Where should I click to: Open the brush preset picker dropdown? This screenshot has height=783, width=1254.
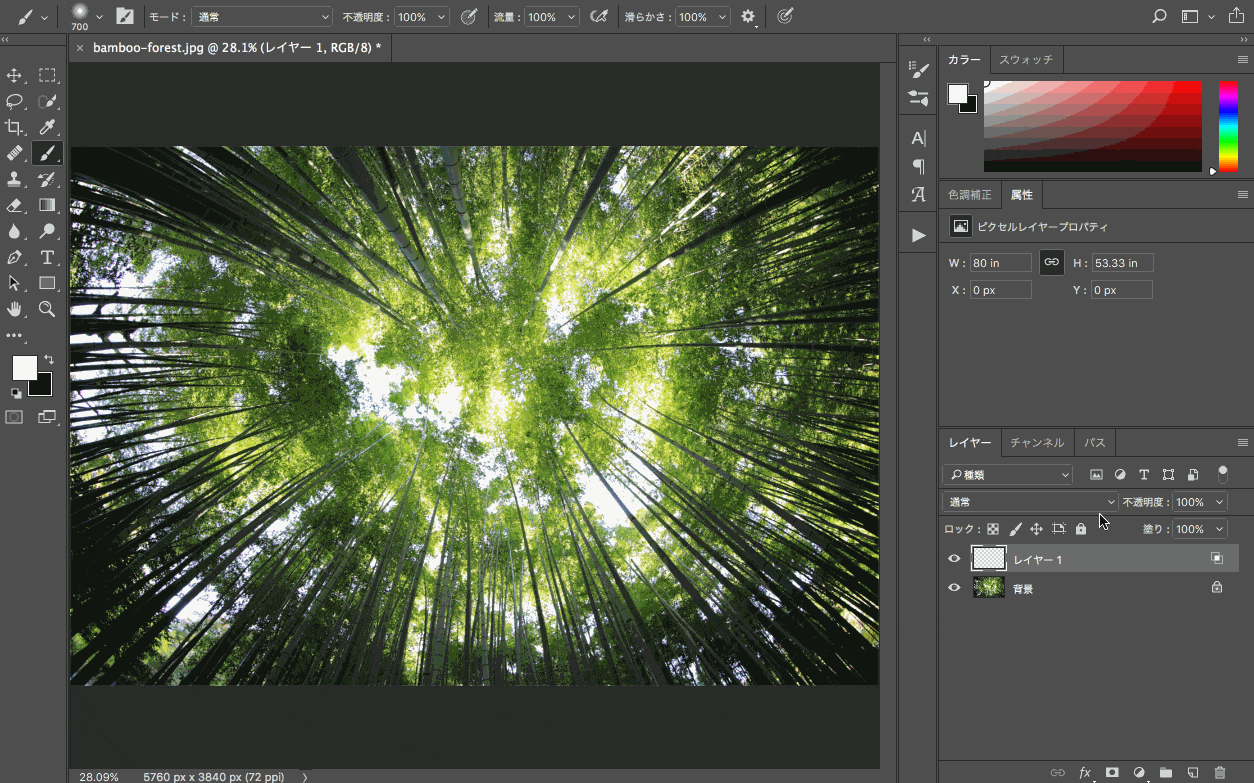tap(99, 17)
